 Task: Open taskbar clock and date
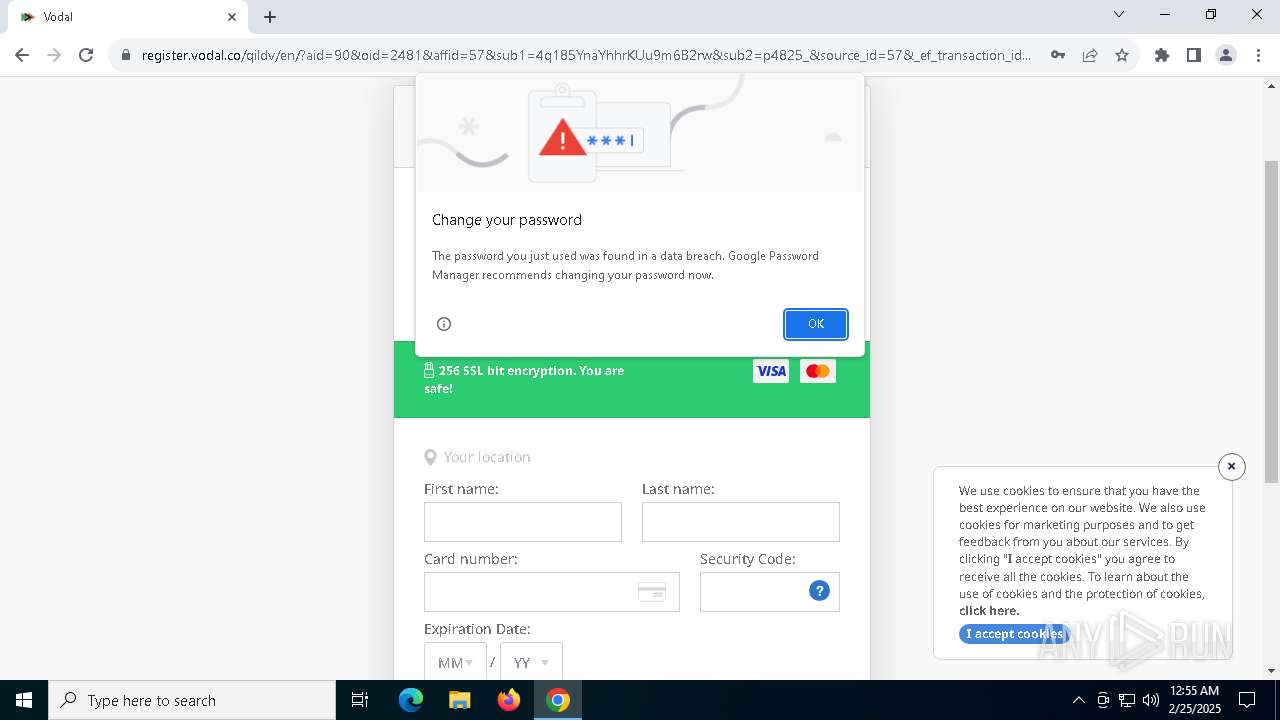click(x=1194, y=700)
